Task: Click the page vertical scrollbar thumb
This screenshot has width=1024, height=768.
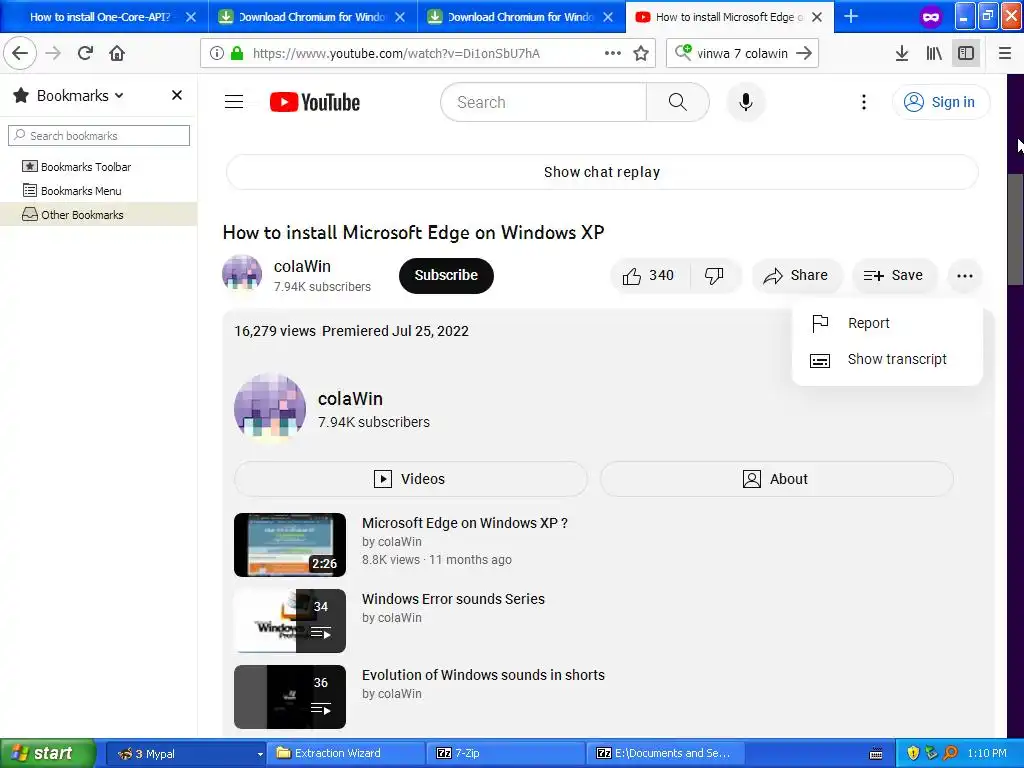Action: 1015,229
